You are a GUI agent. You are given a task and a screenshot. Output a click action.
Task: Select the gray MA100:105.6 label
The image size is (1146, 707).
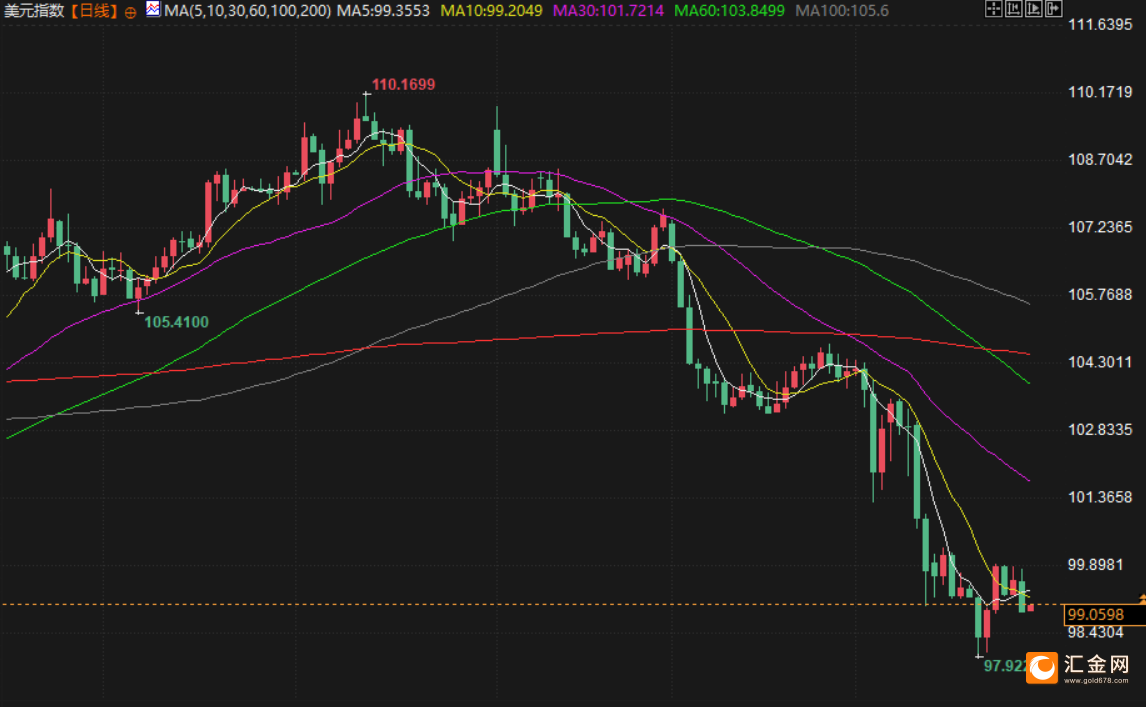coord(842,11)
